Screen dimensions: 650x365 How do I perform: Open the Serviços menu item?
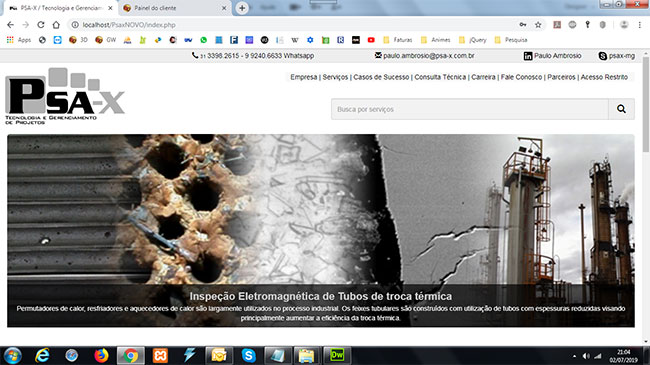335,77
